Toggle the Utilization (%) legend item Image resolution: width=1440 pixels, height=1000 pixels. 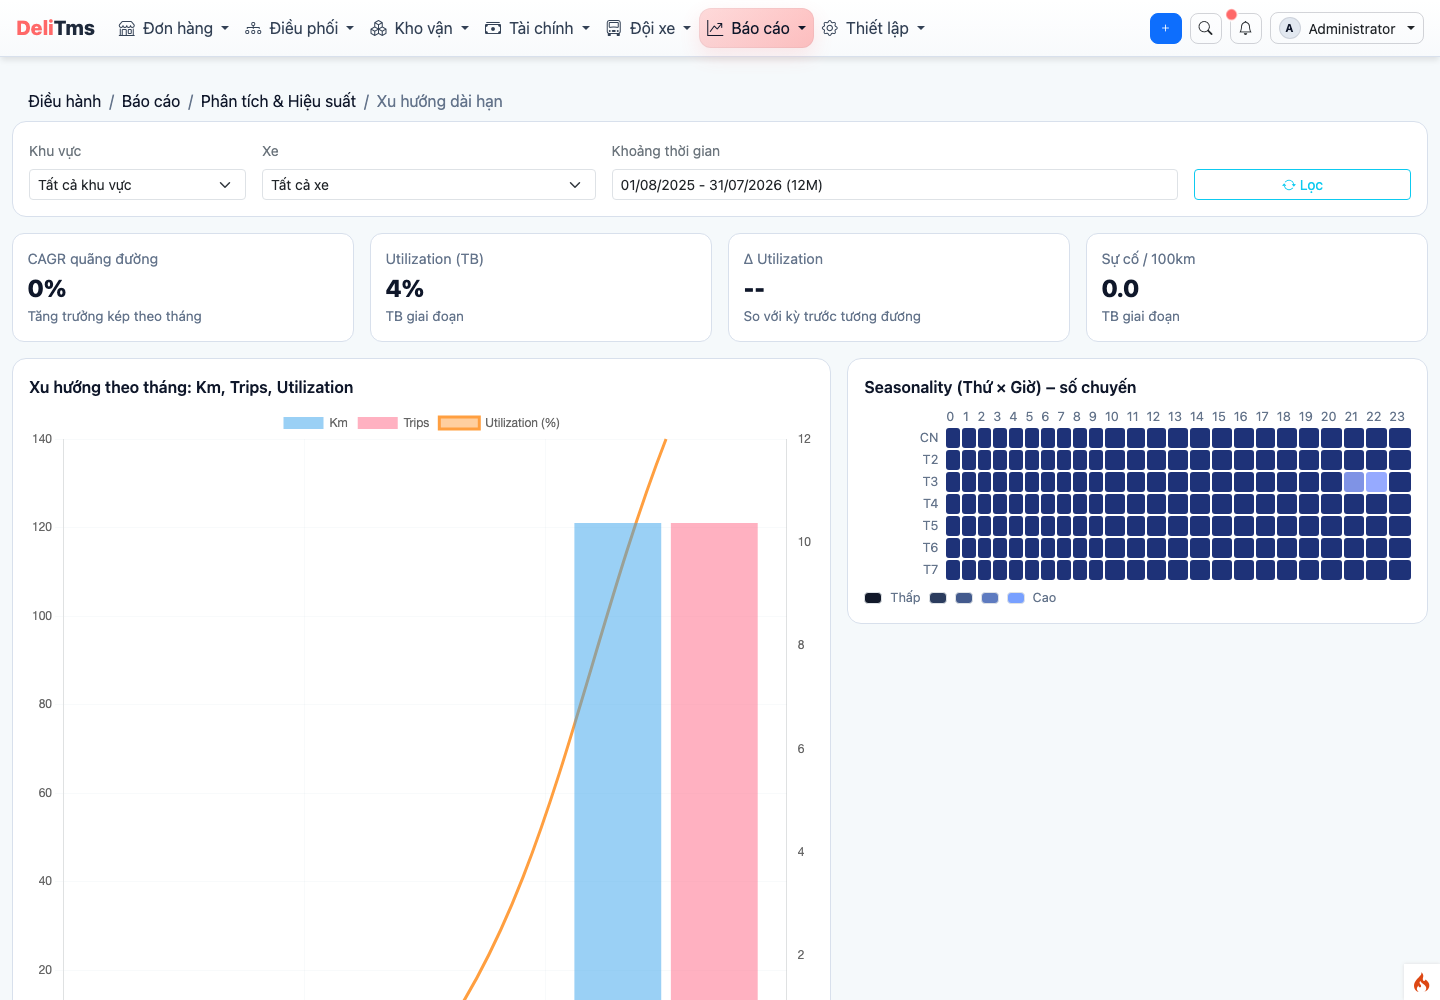(499, 423)
